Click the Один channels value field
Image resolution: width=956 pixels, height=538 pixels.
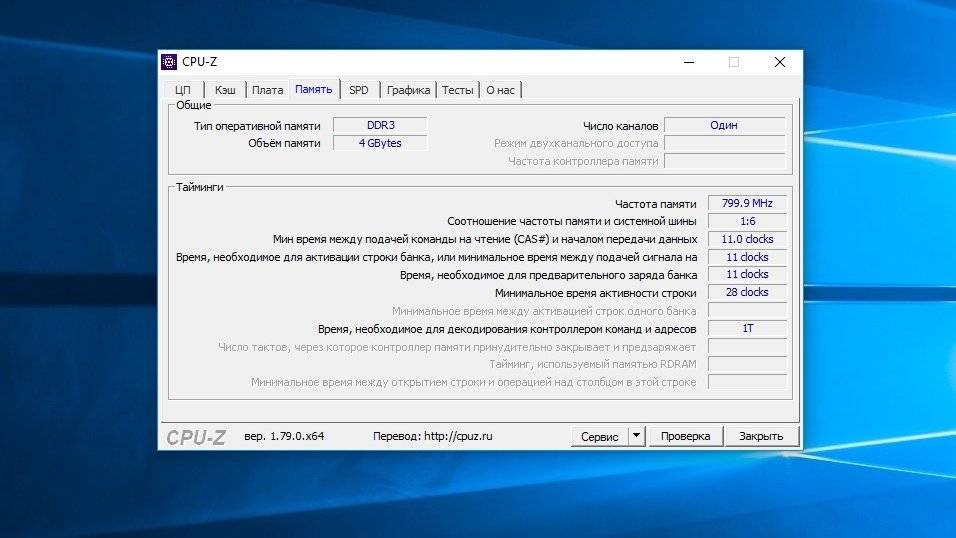(x=724, y=125)
